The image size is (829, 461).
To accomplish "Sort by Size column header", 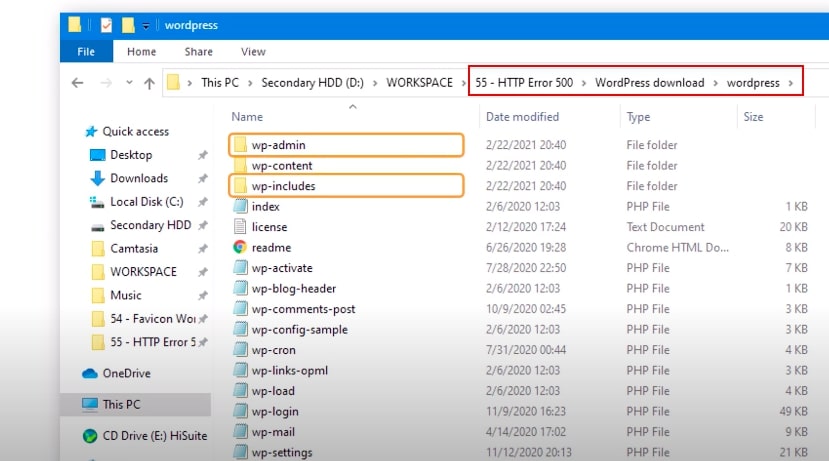I will [753, 117].
